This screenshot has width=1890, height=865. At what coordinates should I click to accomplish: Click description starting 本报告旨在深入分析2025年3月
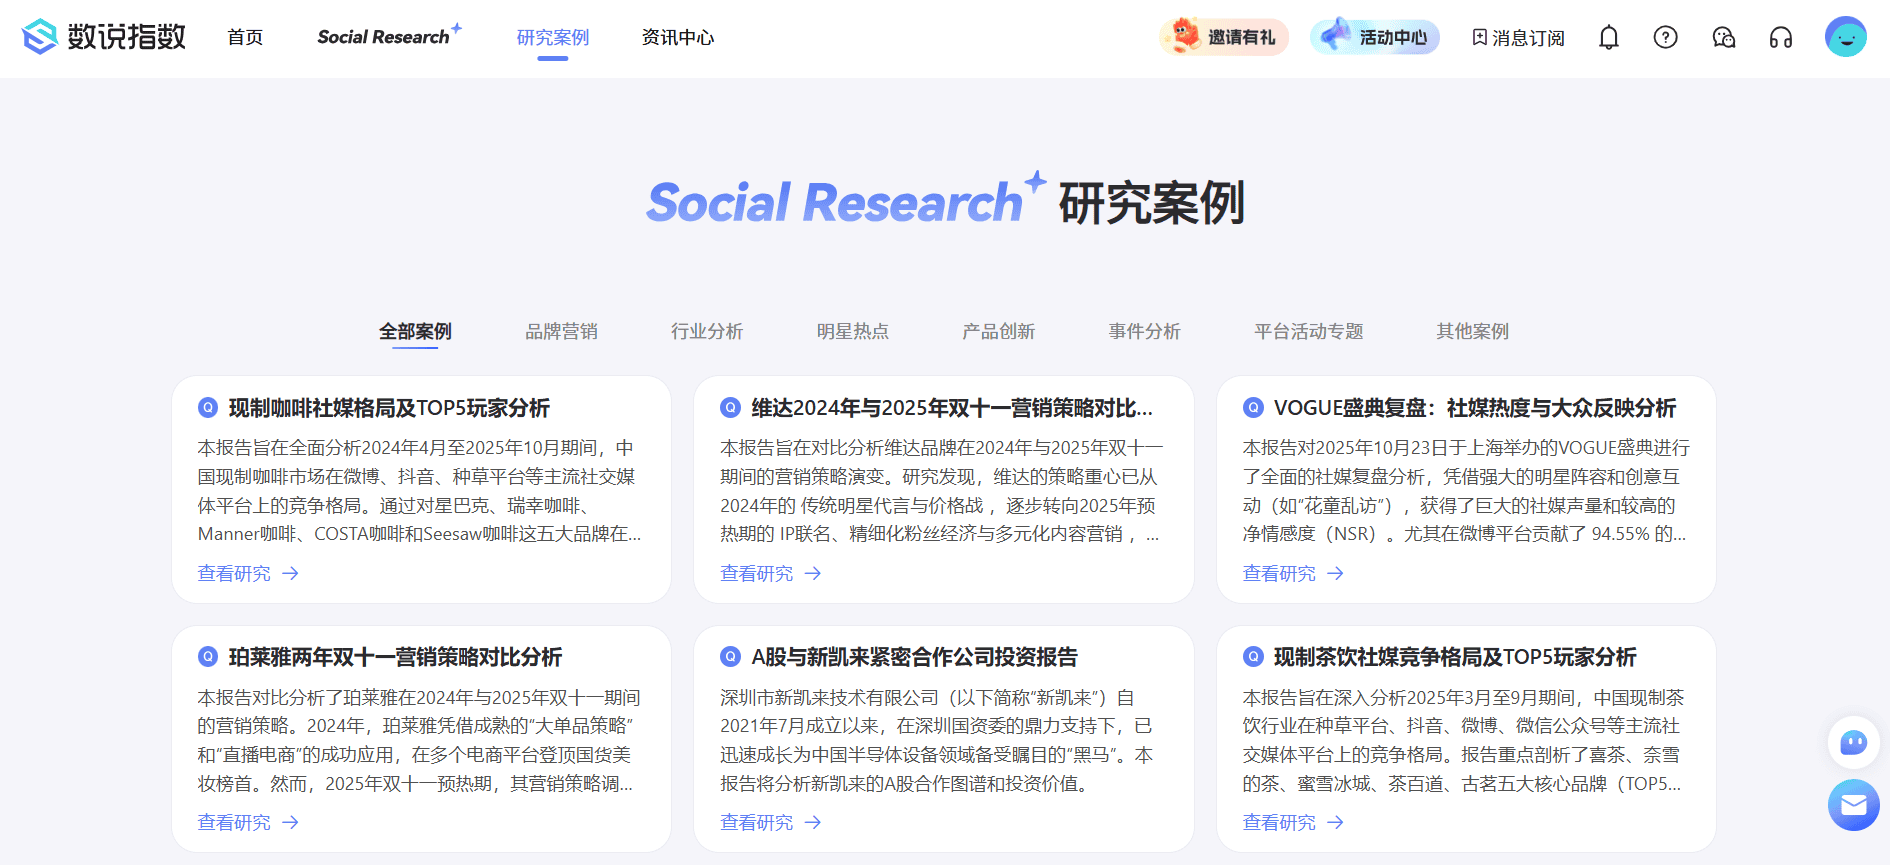pyautogui.click(x=1464, y=740)
